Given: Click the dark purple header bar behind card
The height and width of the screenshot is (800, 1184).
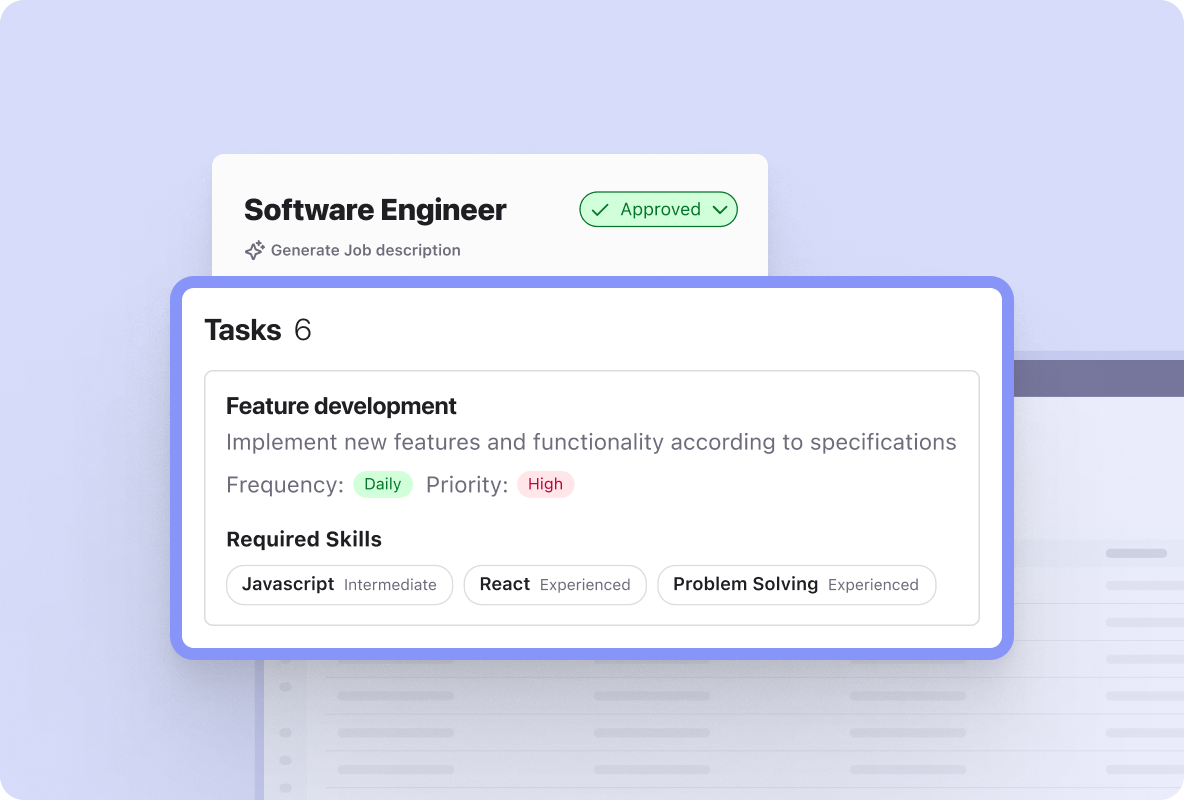Looking at the screenshot, I should 1099,378.
